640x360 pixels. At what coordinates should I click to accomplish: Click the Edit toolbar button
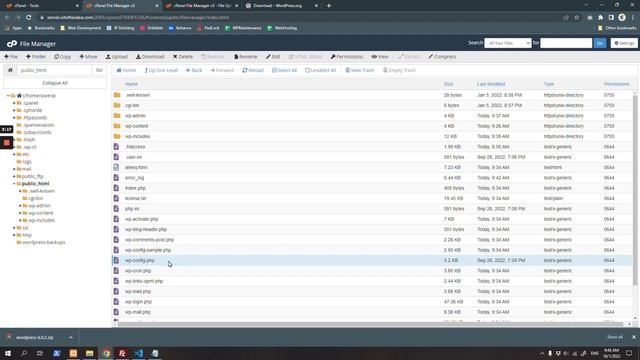tap(273, 57)
